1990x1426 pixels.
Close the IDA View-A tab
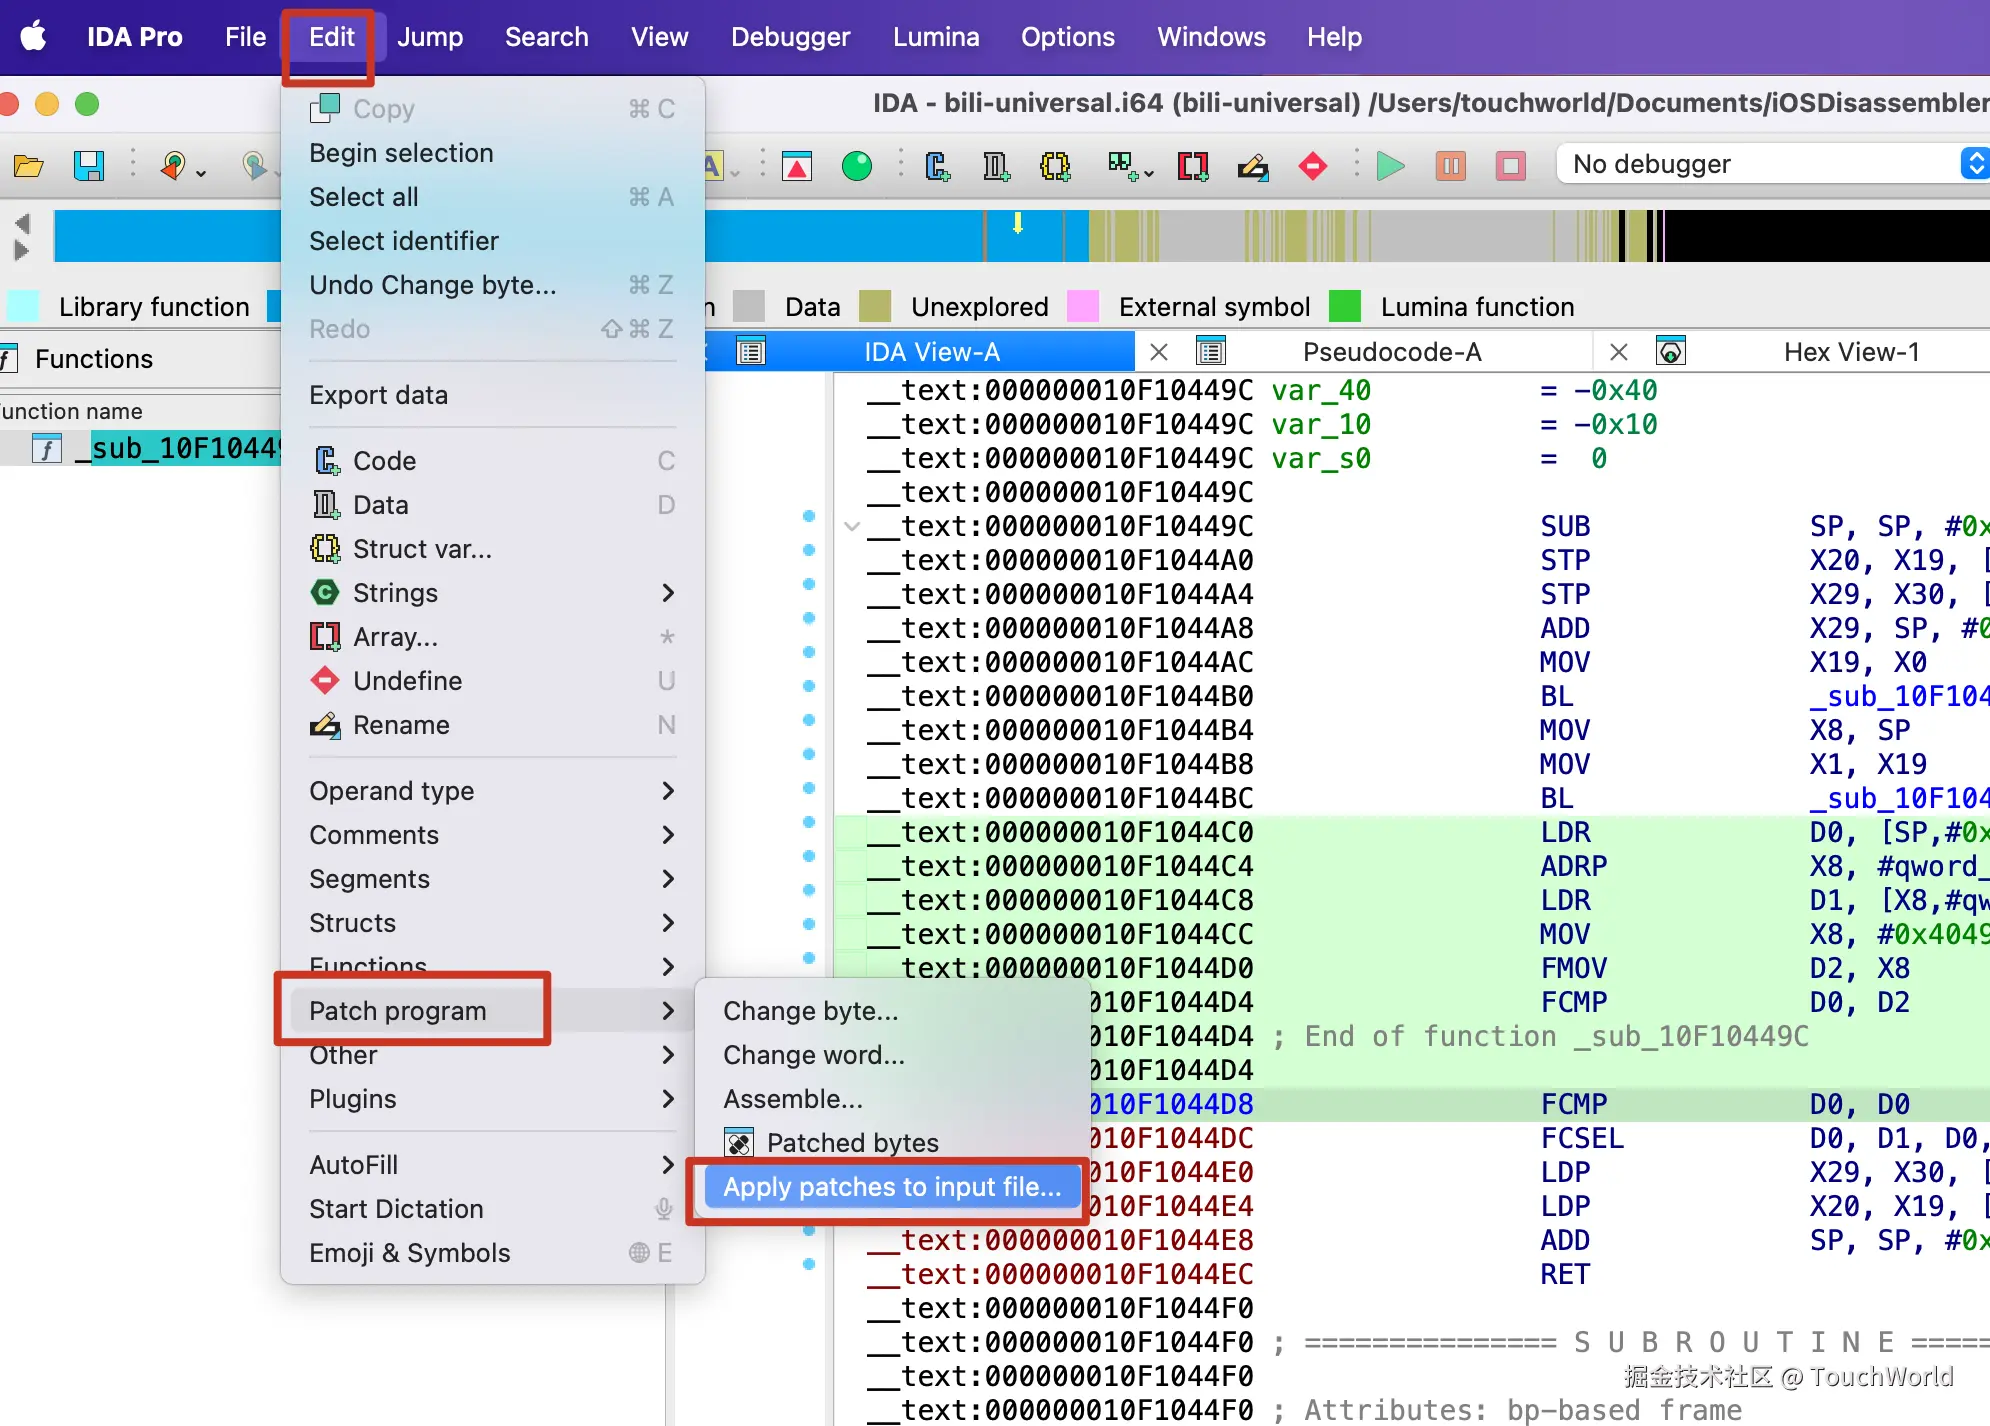click(1159, 352)
